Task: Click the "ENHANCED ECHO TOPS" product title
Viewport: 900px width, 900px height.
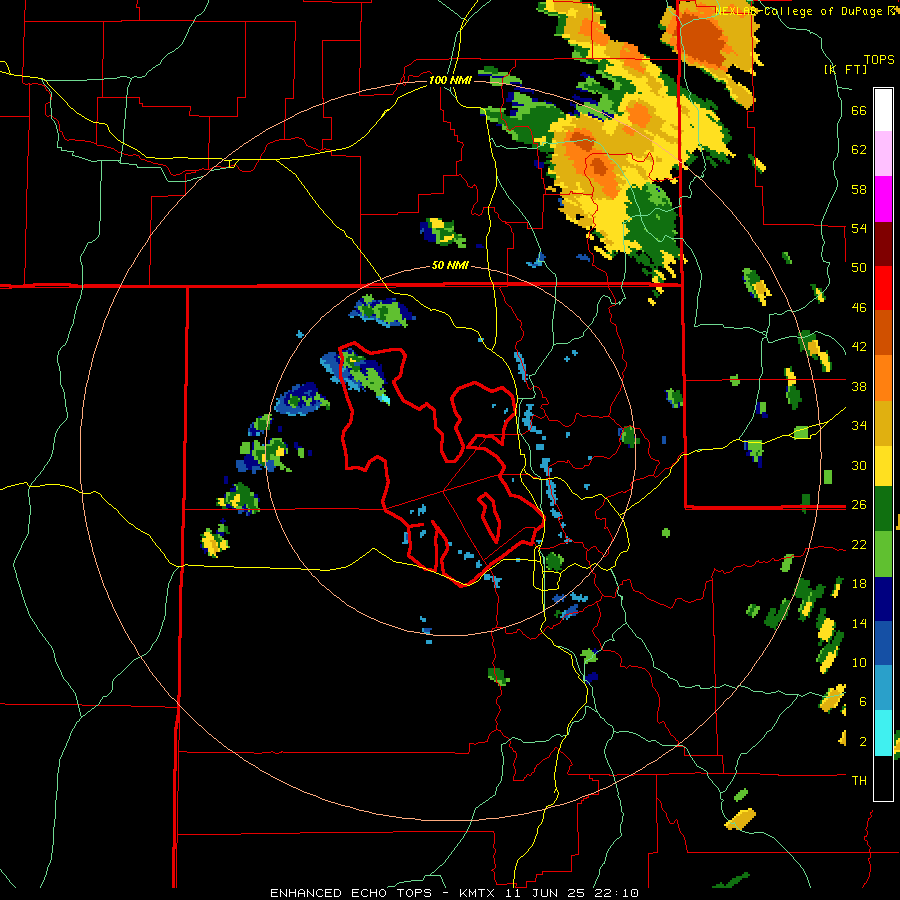Action: [351, 893]
